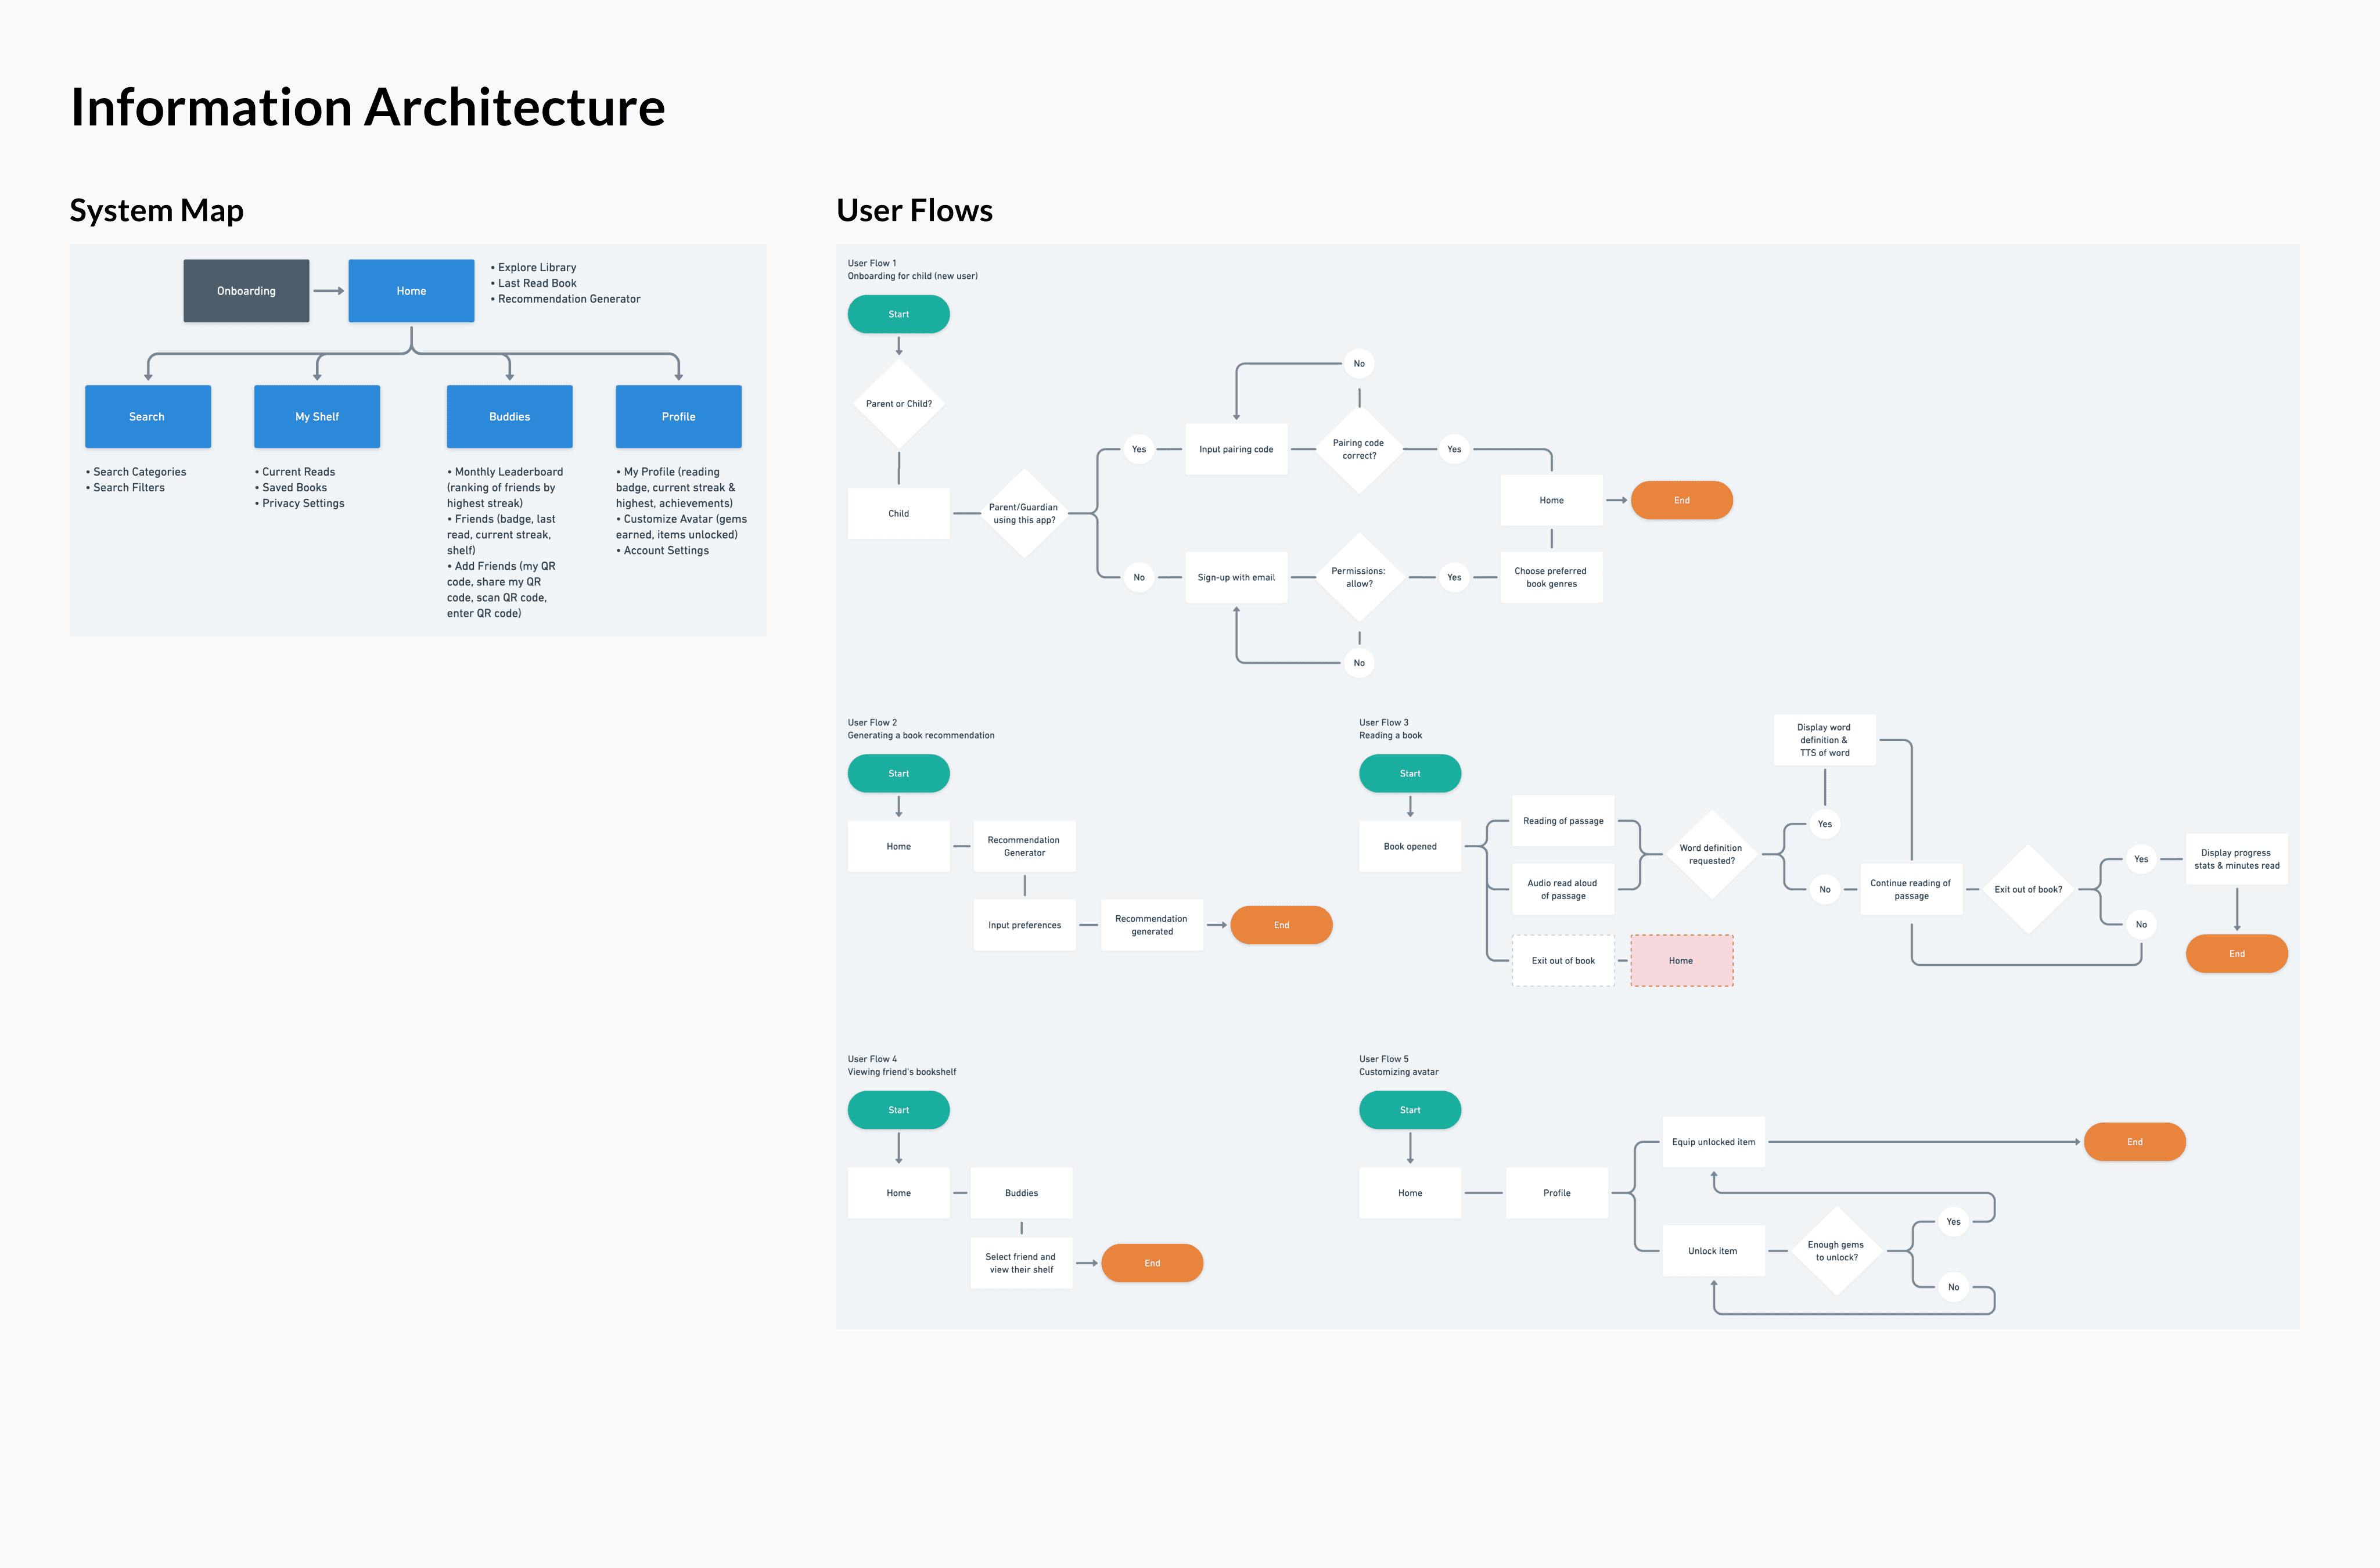Click the green Start pill of User Flow 4
2380x1568 pixels.
coord(898,1110)
